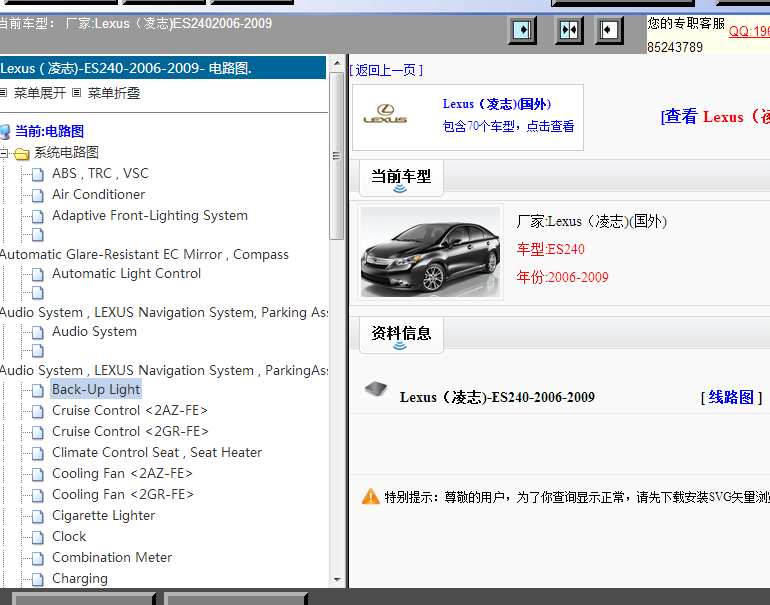
Task: Click the collapse-left pane arrow button
Action: (x=609, y=30)
